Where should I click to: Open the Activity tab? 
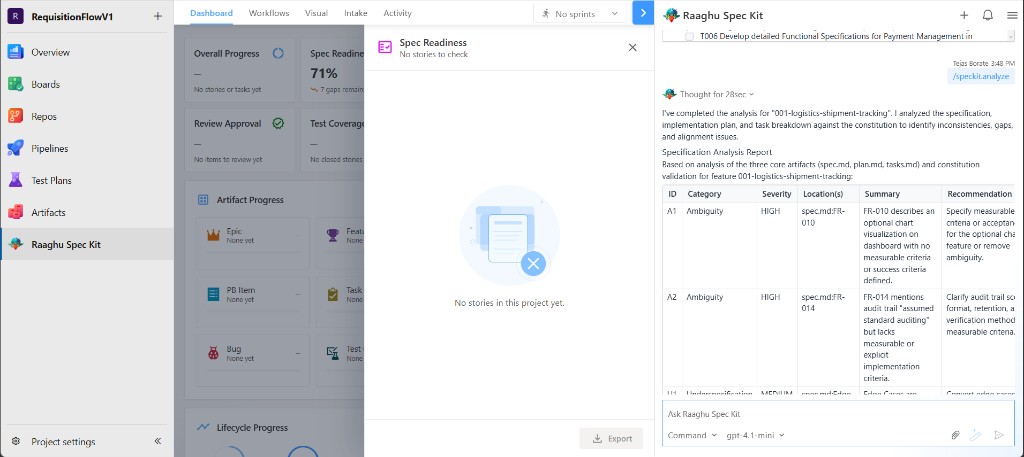click(x=397, y=13)
